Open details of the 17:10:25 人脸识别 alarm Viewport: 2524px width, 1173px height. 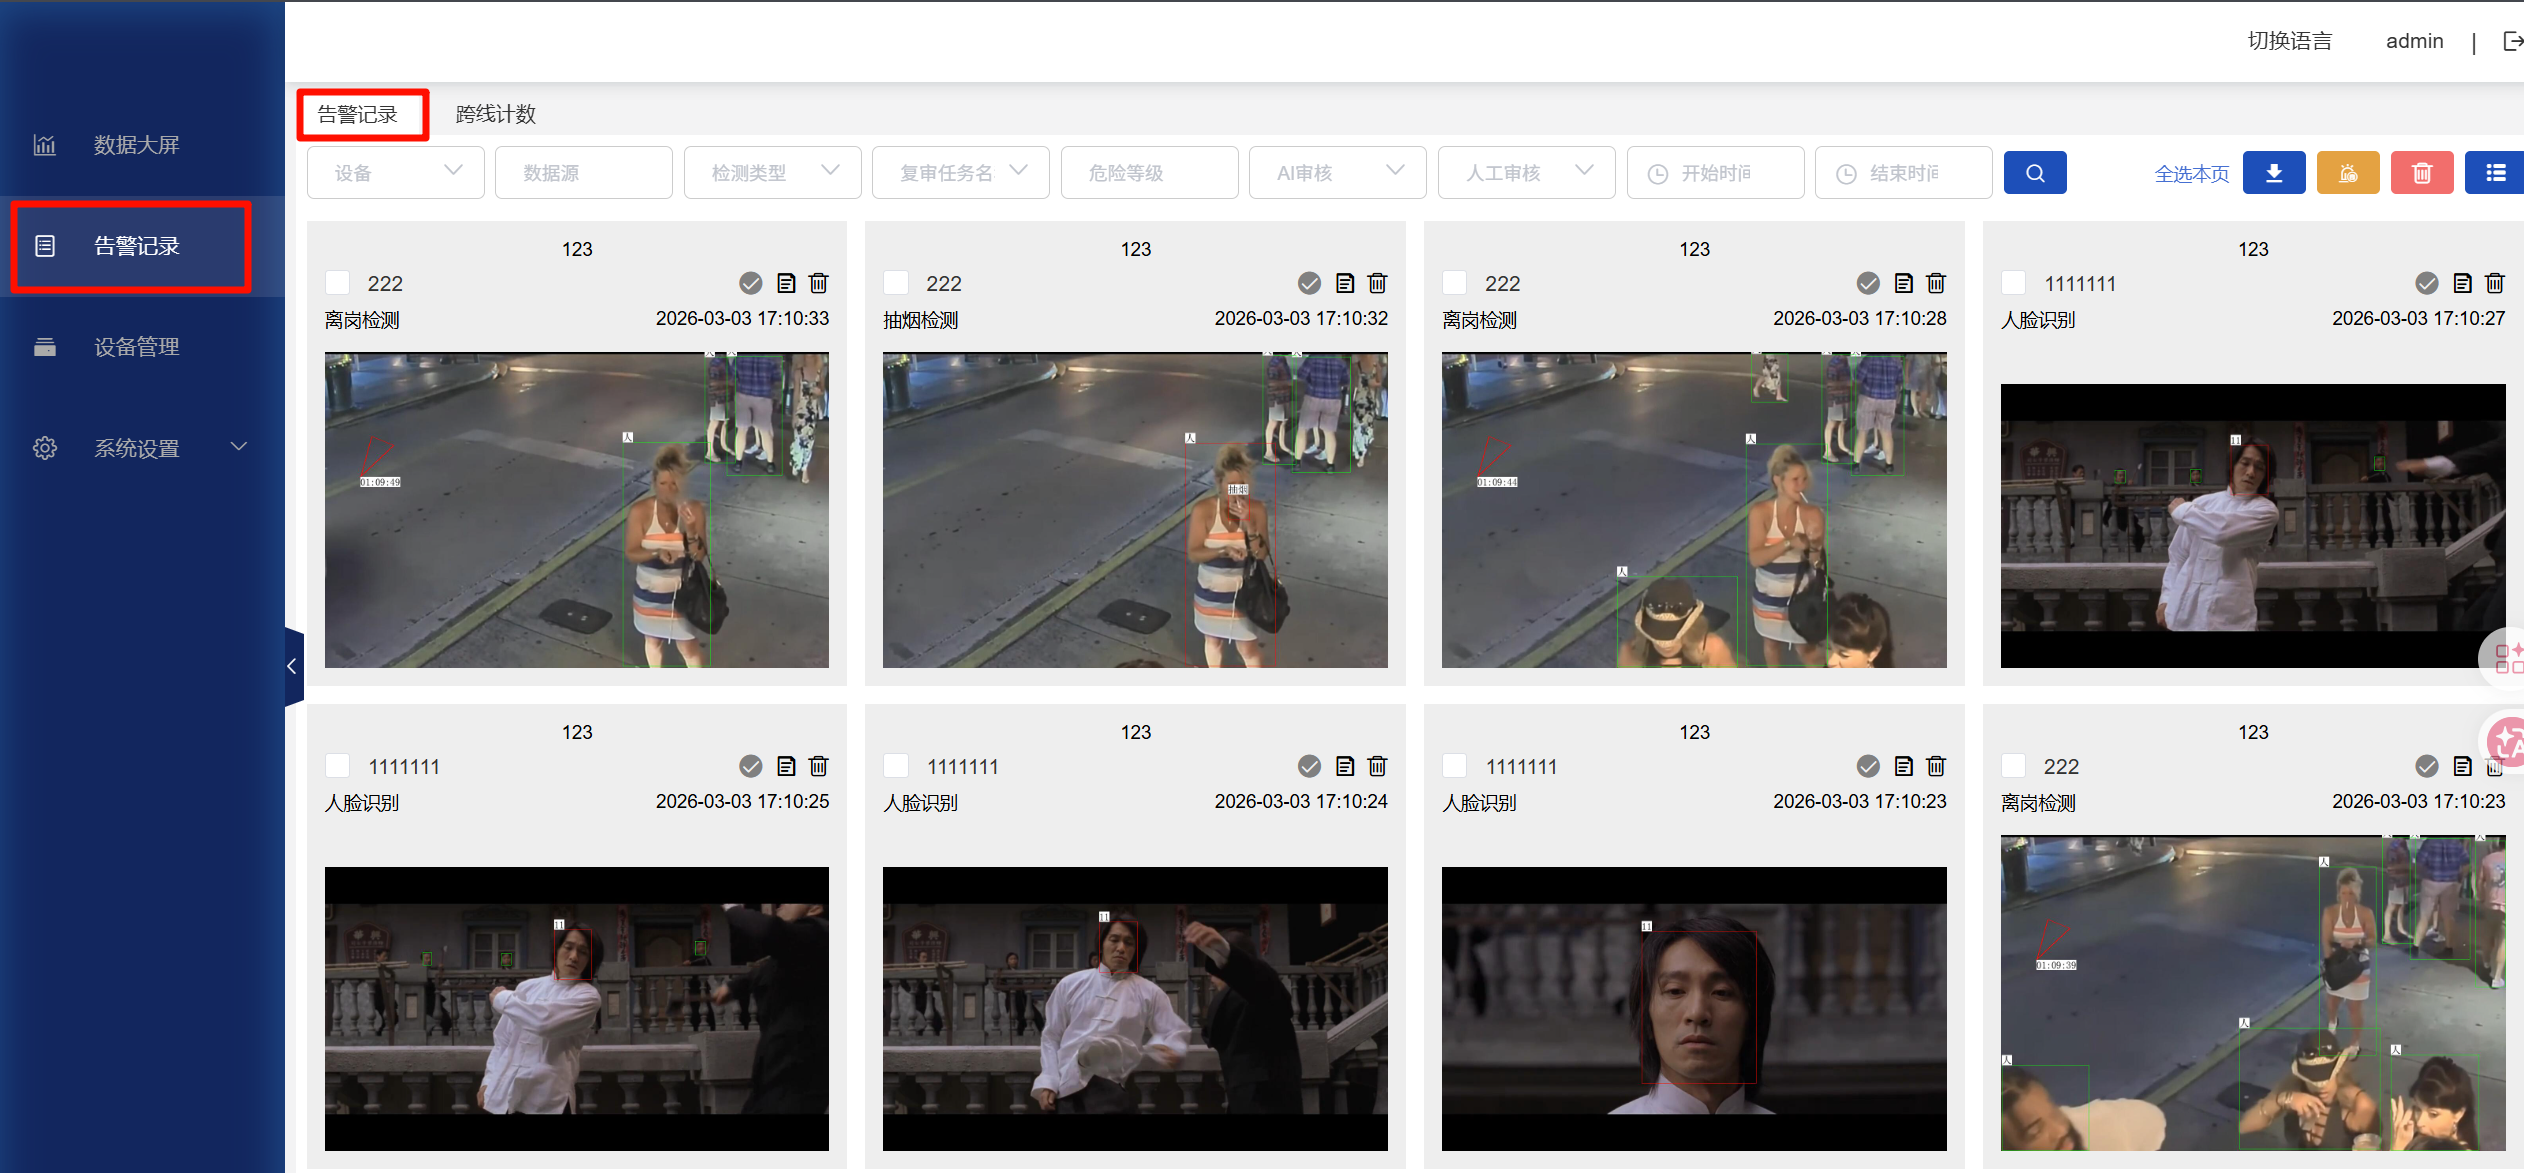pyautogui.click(x=786, y=766)
